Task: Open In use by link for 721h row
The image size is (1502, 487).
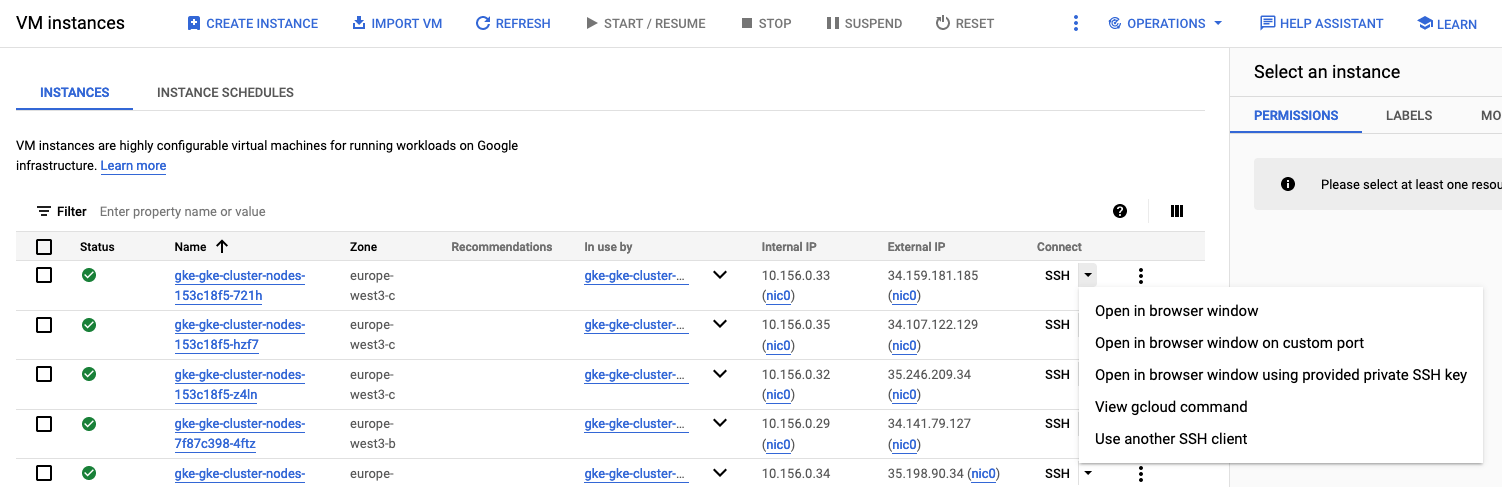Action: [636, 275]
